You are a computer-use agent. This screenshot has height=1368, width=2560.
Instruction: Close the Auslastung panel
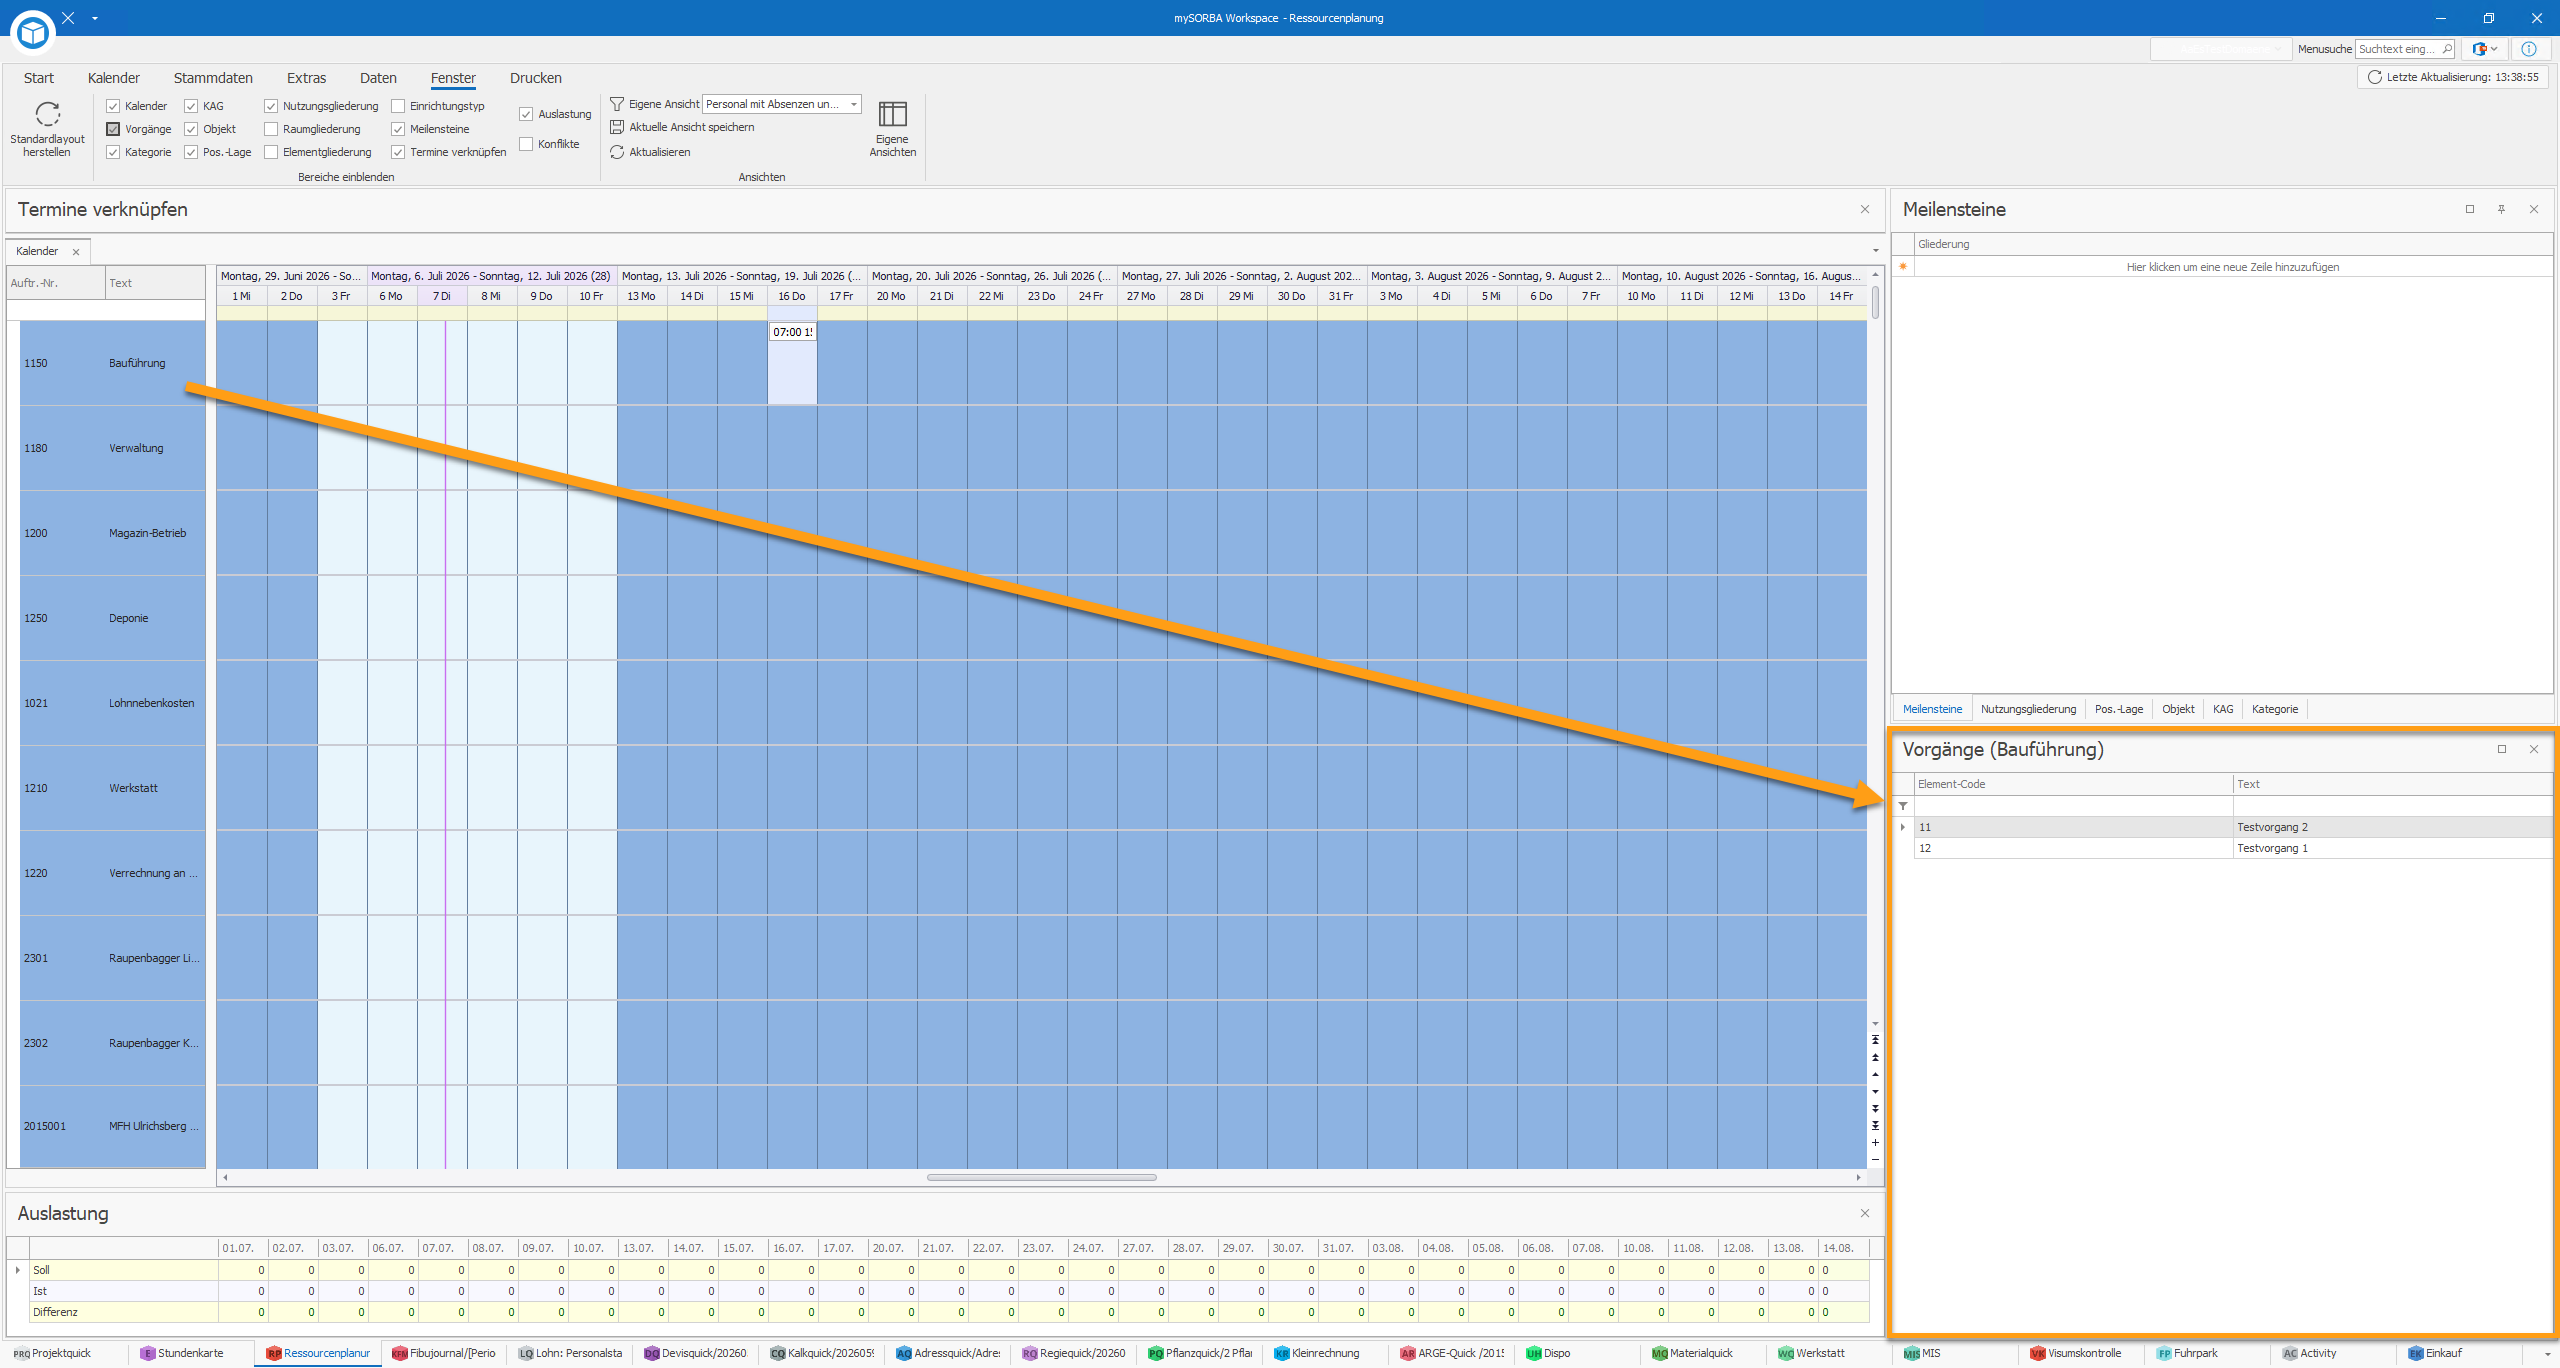[1865, 1213]
